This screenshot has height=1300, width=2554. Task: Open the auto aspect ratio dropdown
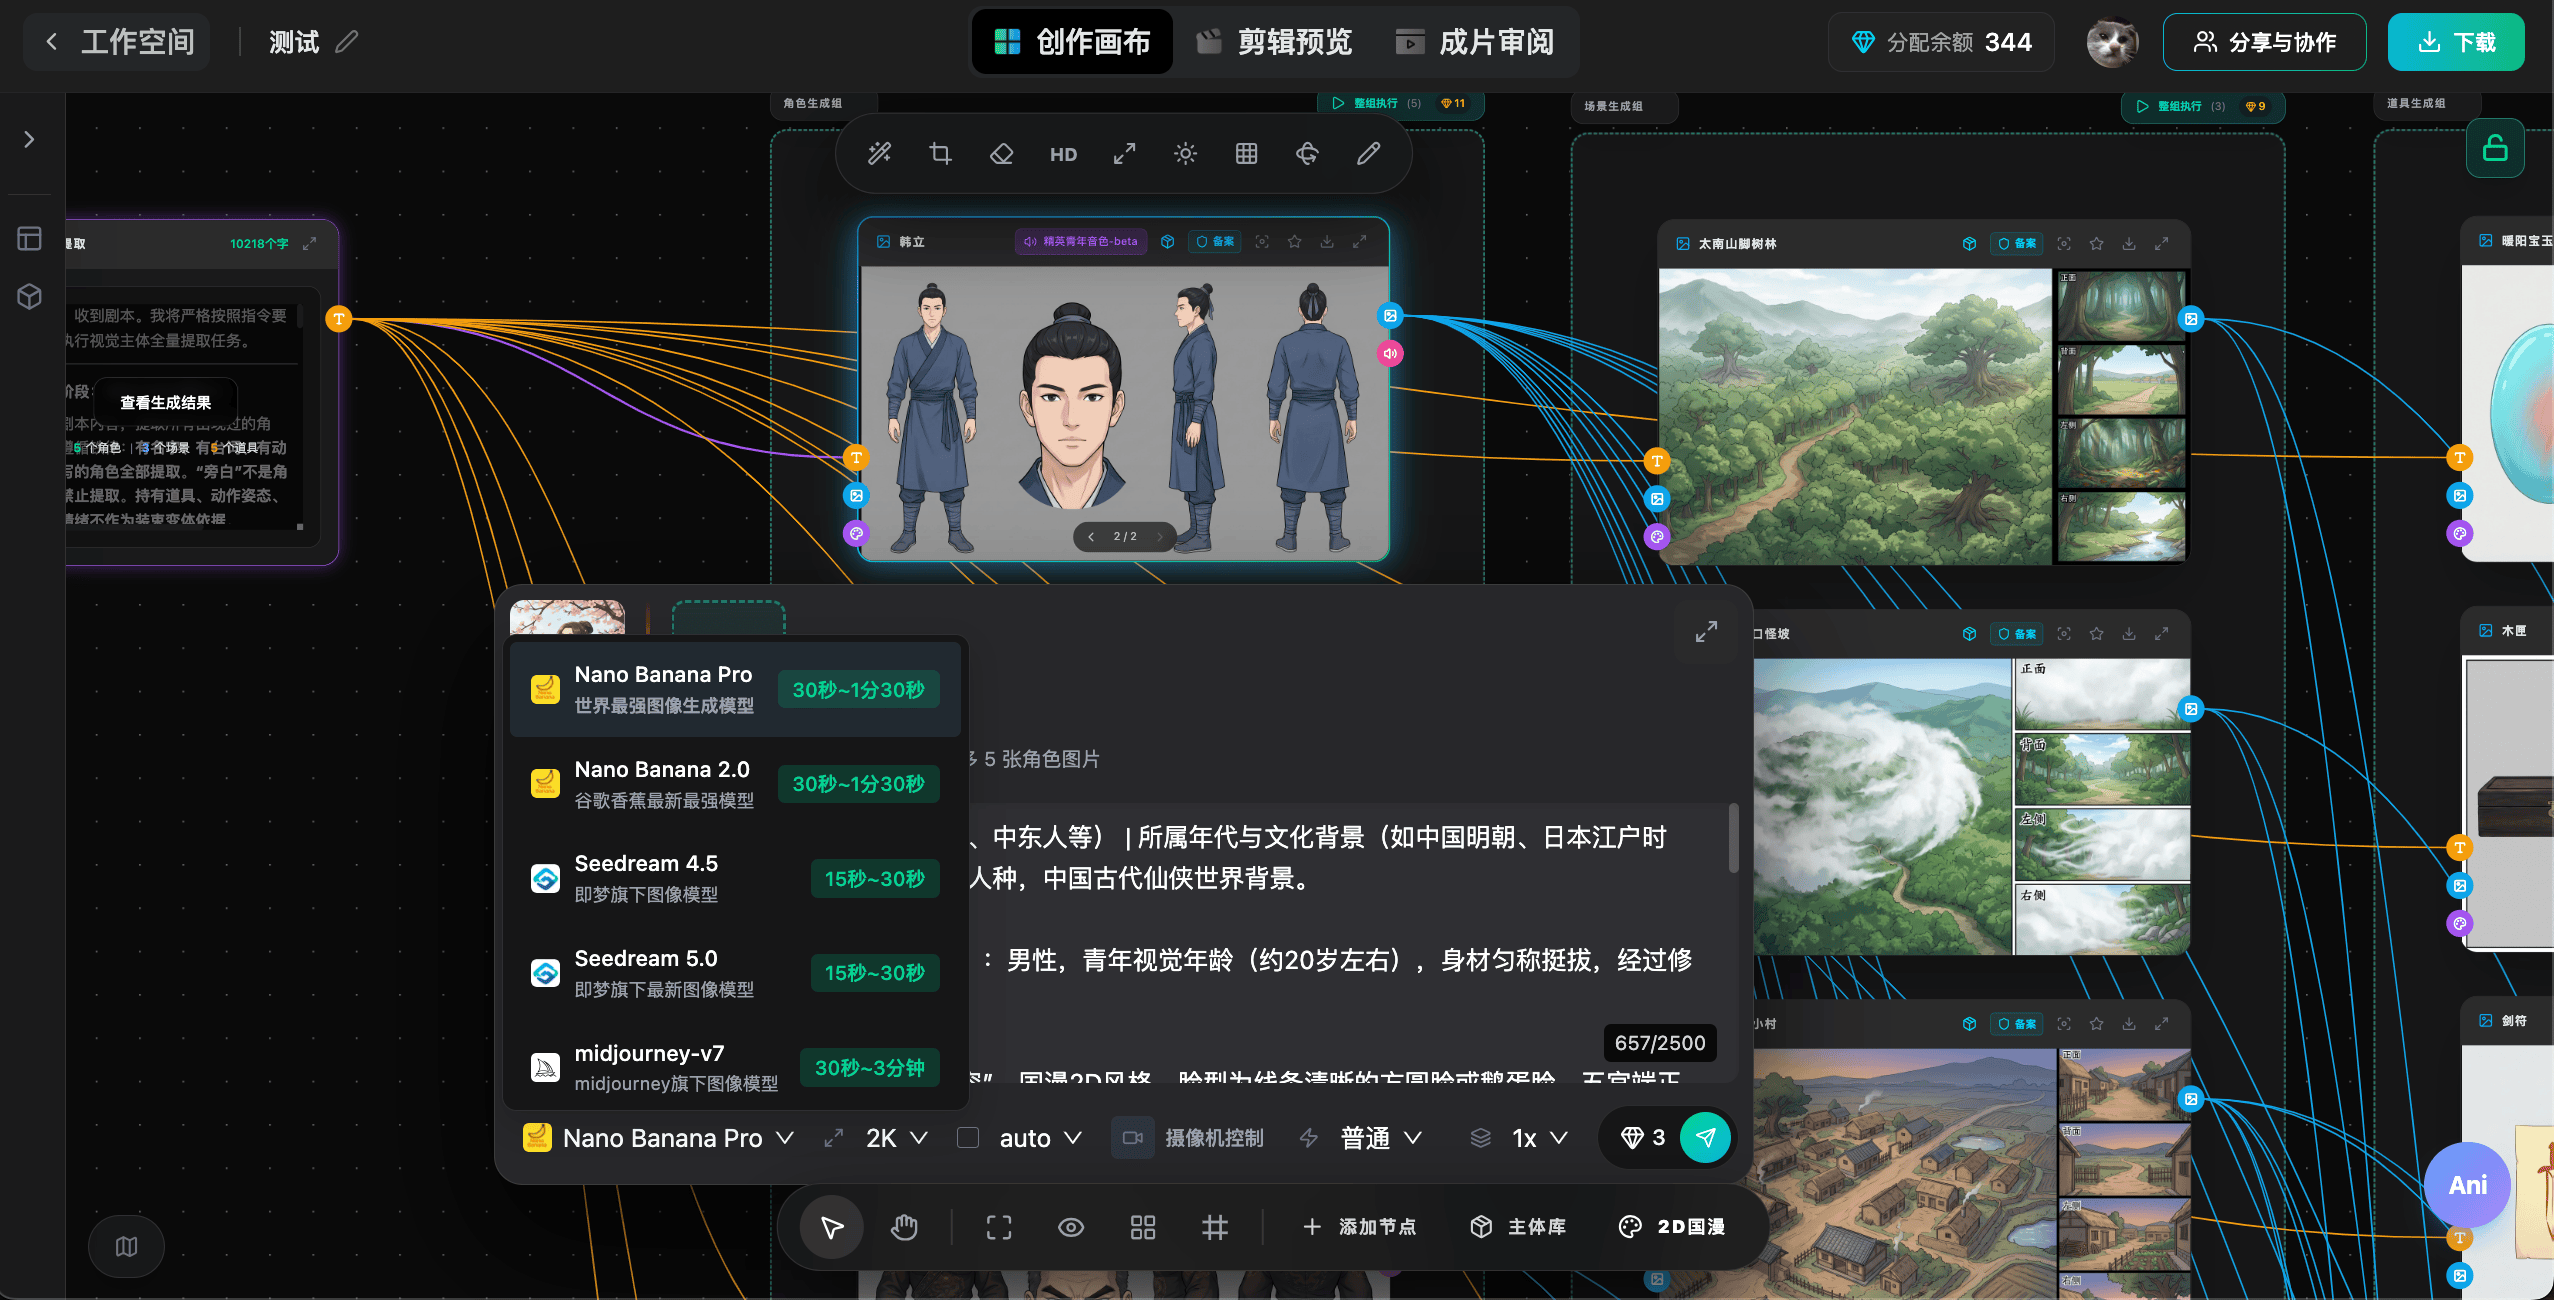[1040, 1138]
